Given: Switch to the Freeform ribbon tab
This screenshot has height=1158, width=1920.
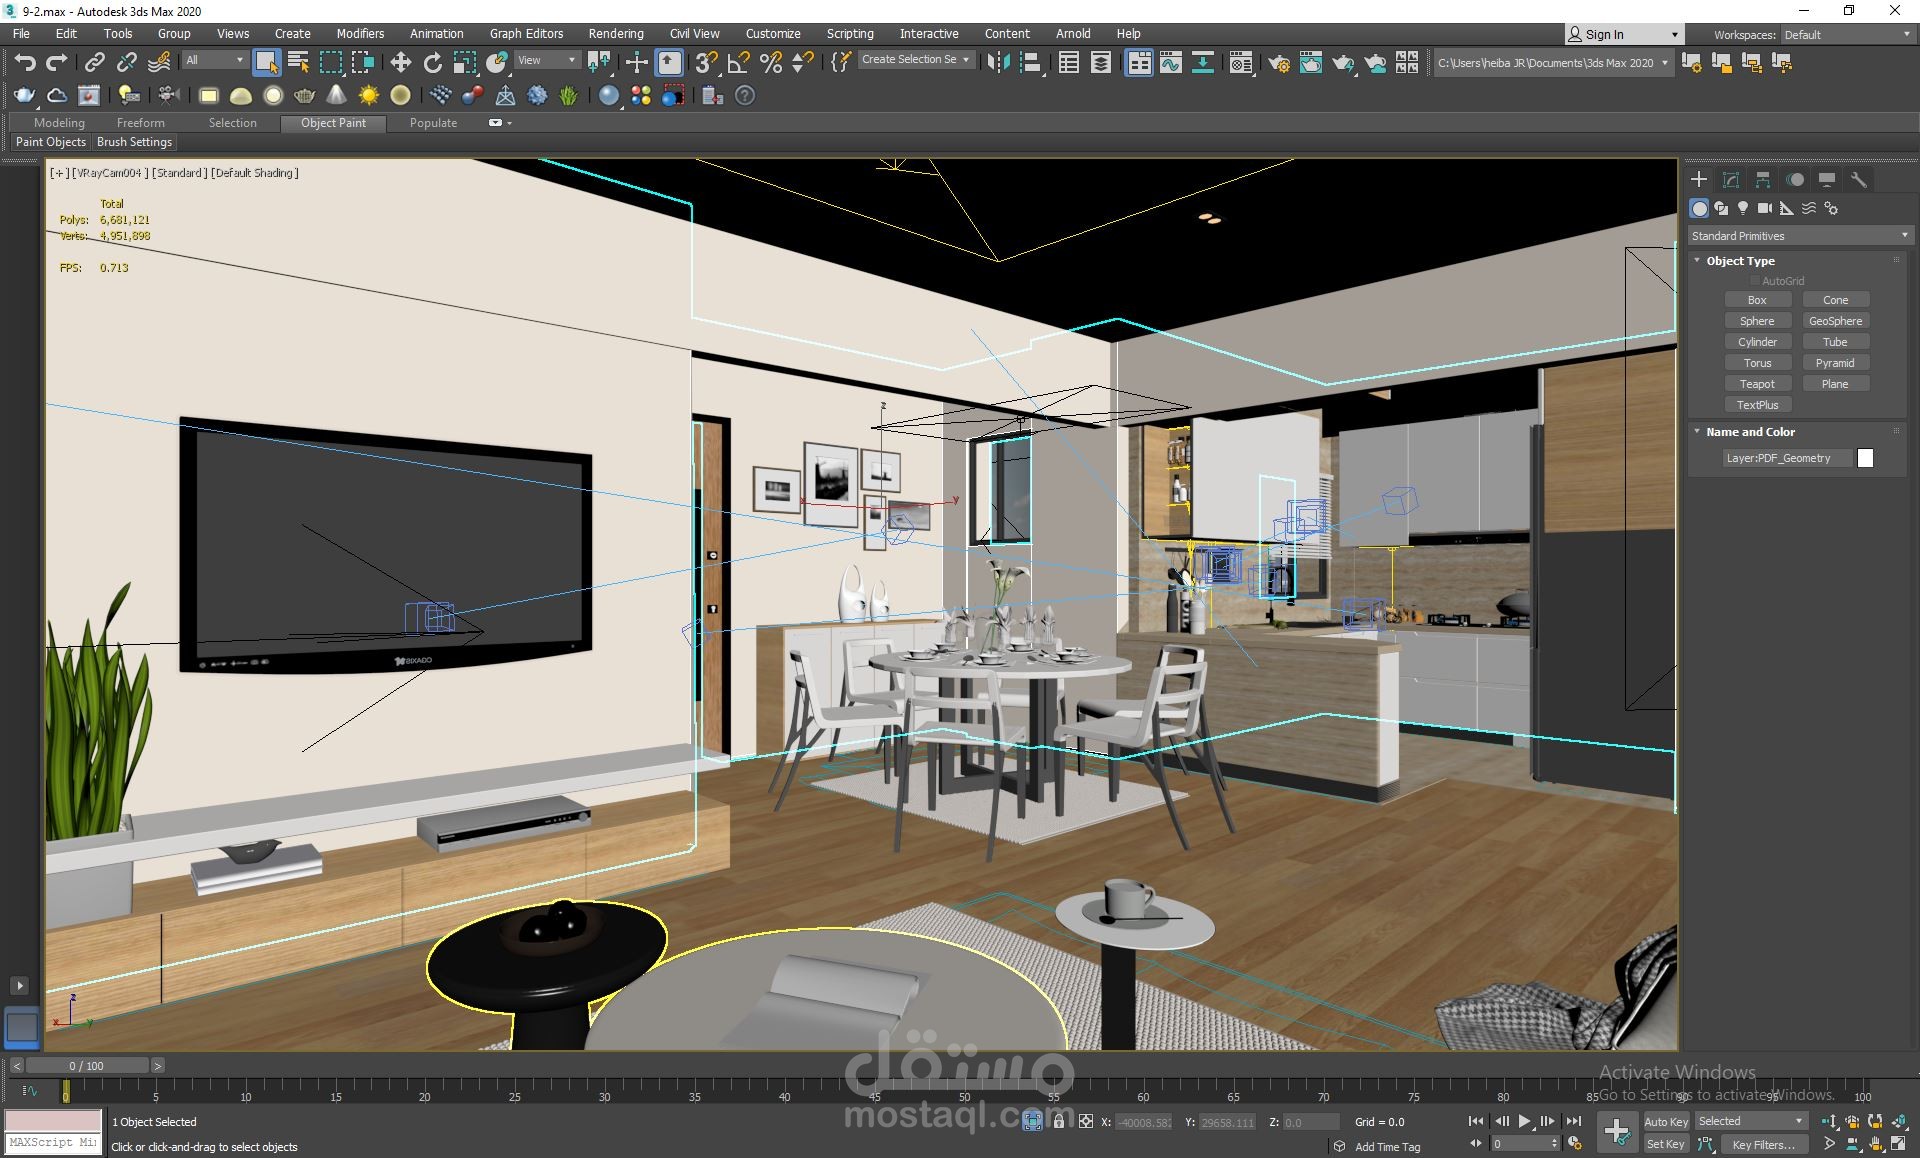Looking at the screenshot, I should coord(140,122).
